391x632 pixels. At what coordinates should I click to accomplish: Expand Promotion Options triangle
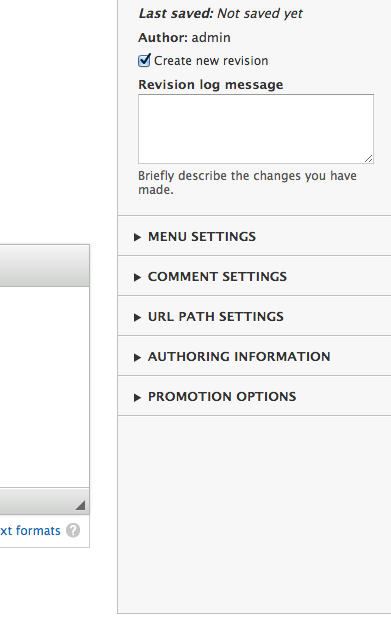click(137, 397)
